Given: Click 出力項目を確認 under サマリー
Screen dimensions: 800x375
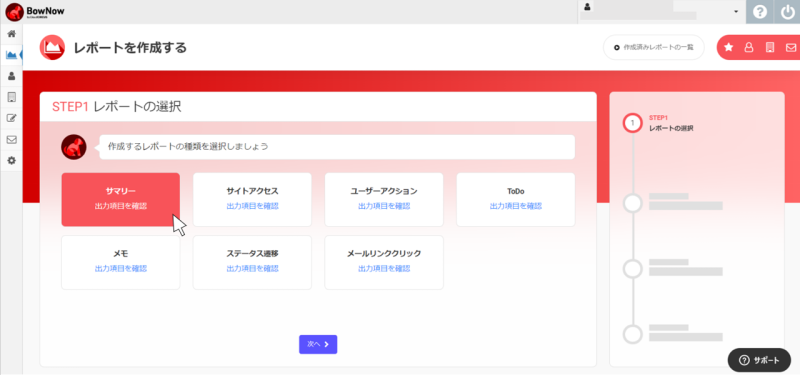Looking at the screenshot, I should point(121,207).
